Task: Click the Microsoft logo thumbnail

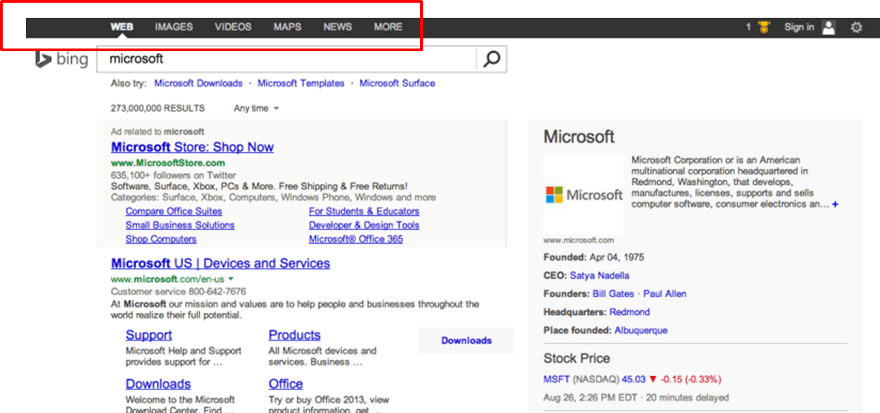Action: pyautogui.click(x=584, y=195)
